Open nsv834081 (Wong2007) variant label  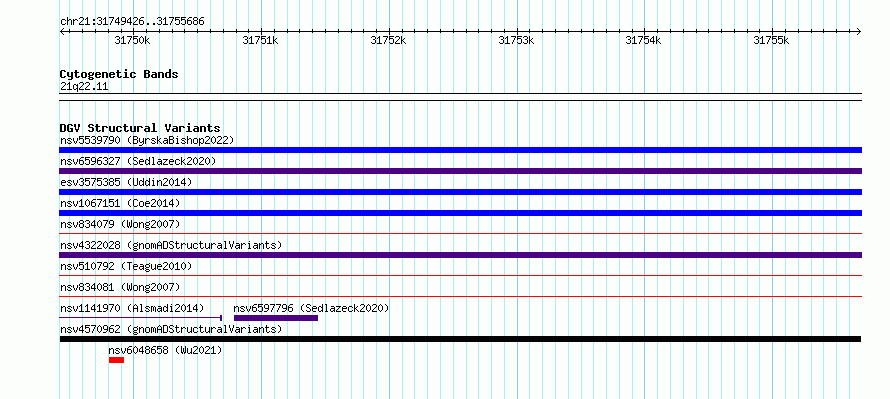tap(120, 287)
